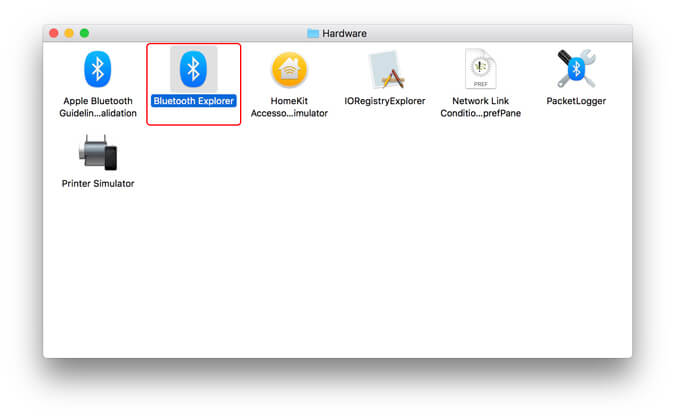
Task: Click the "Apple Bluetooth Guidelin...alidation" label
Action: point(98,107)
